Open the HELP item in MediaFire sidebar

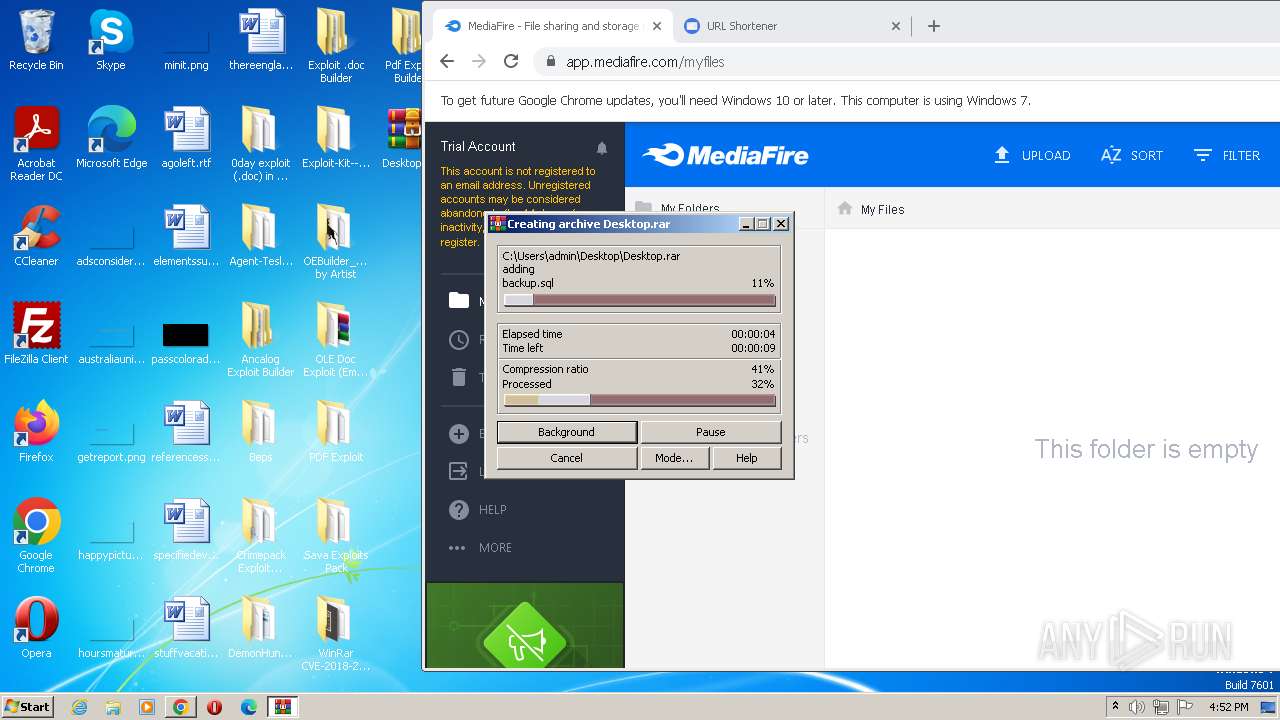pos(479,510)
